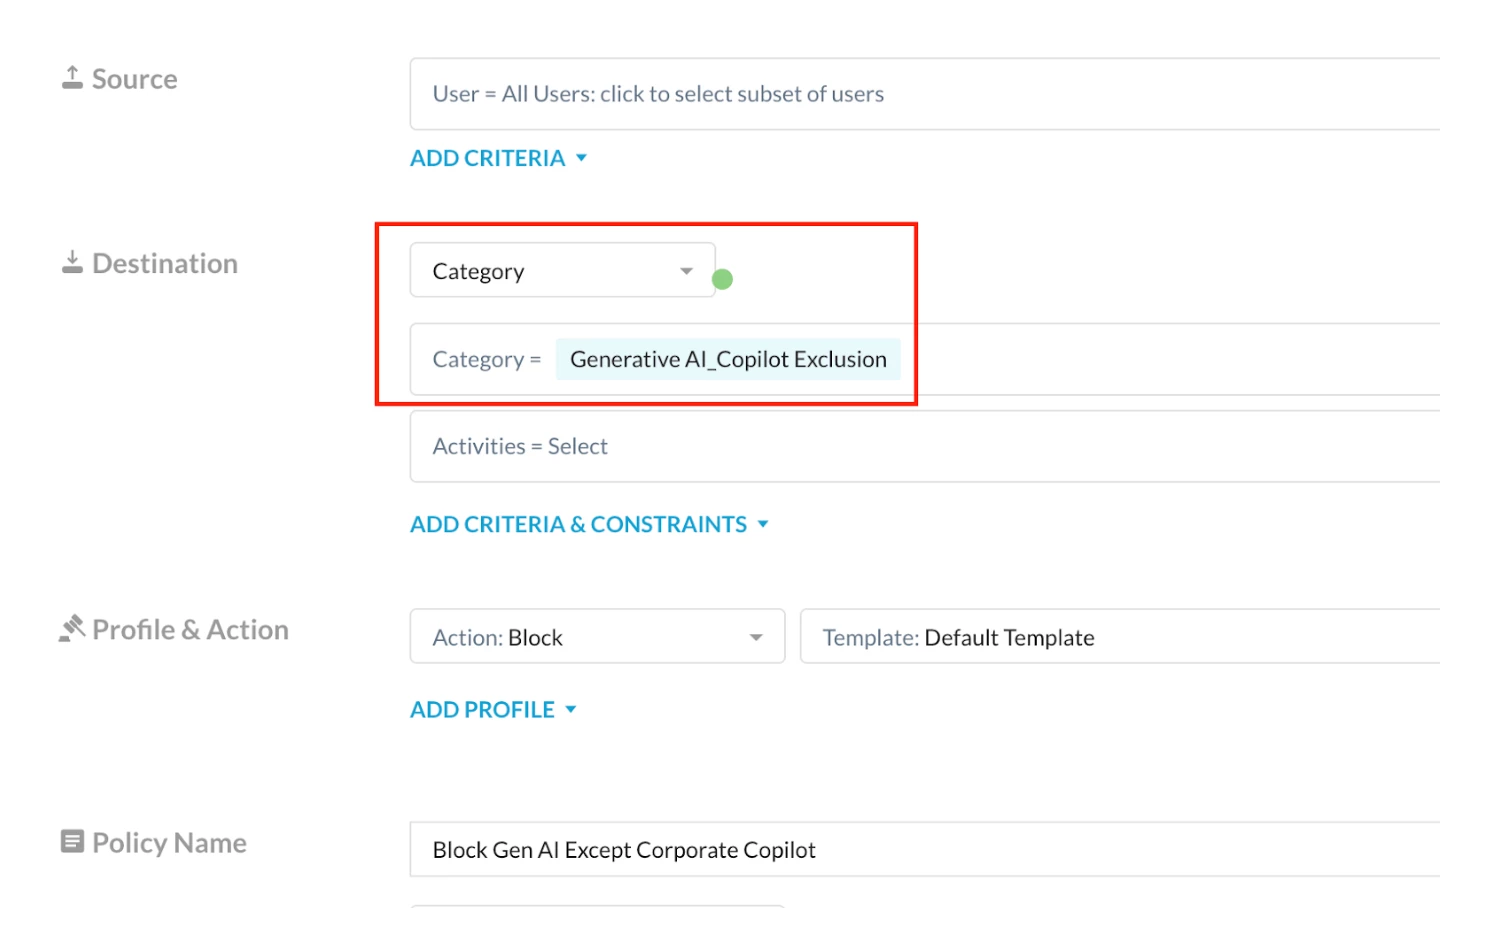Open the Template: Default Template selector
Image resolution: width=1494 pixels, height=940 pixels.
(x=1120, y=637)
